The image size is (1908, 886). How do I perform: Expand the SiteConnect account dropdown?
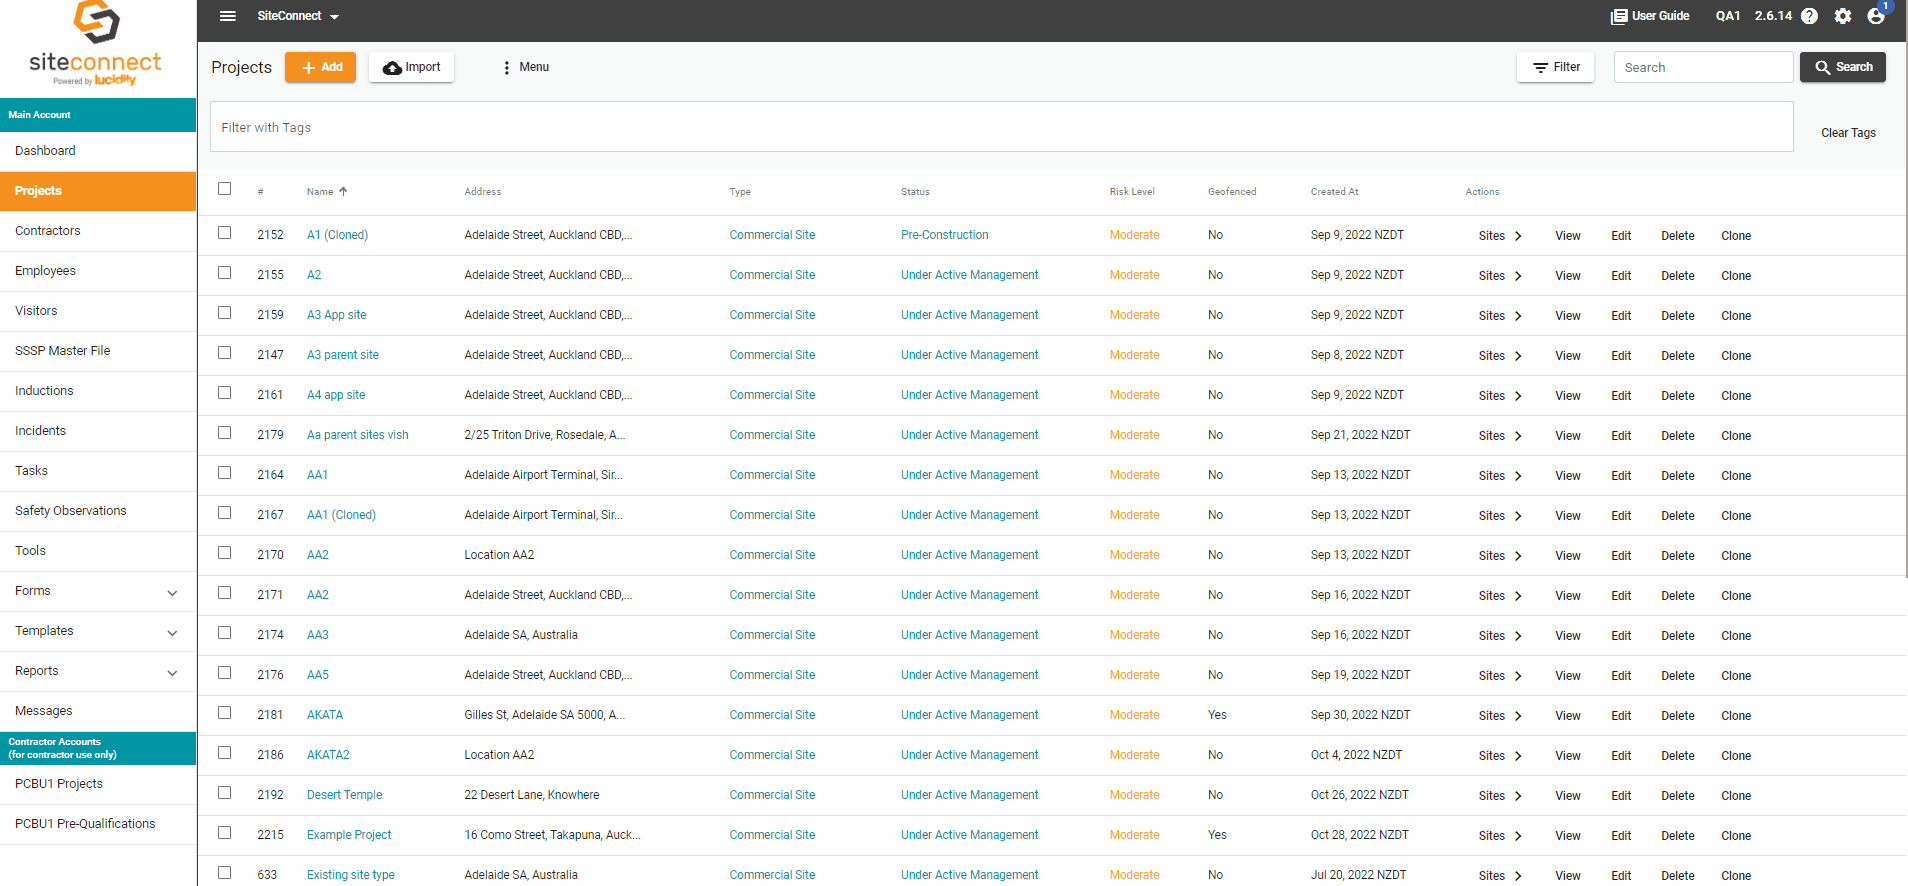pos(298,16)
